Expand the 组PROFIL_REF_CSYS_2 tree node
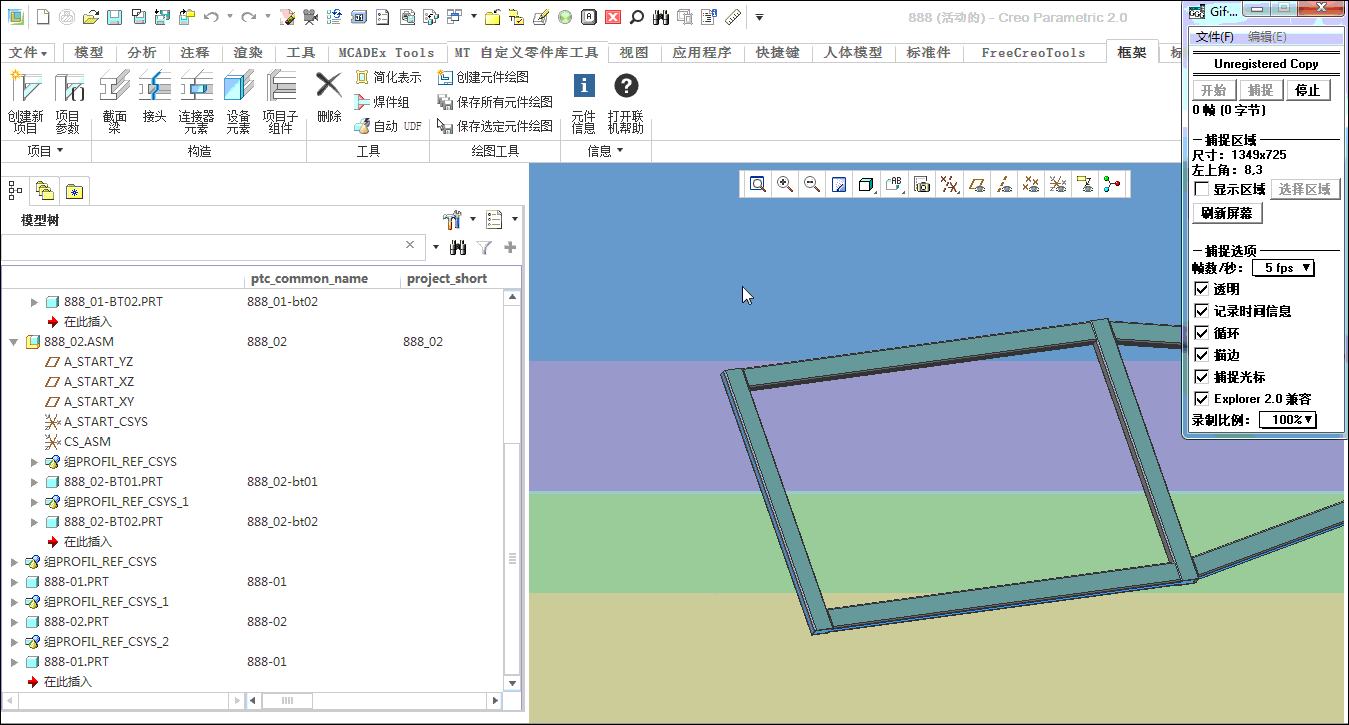Image resolution: width=1349 pixels, height=725 pixels. pyautogui.click(x=14, y=642)
